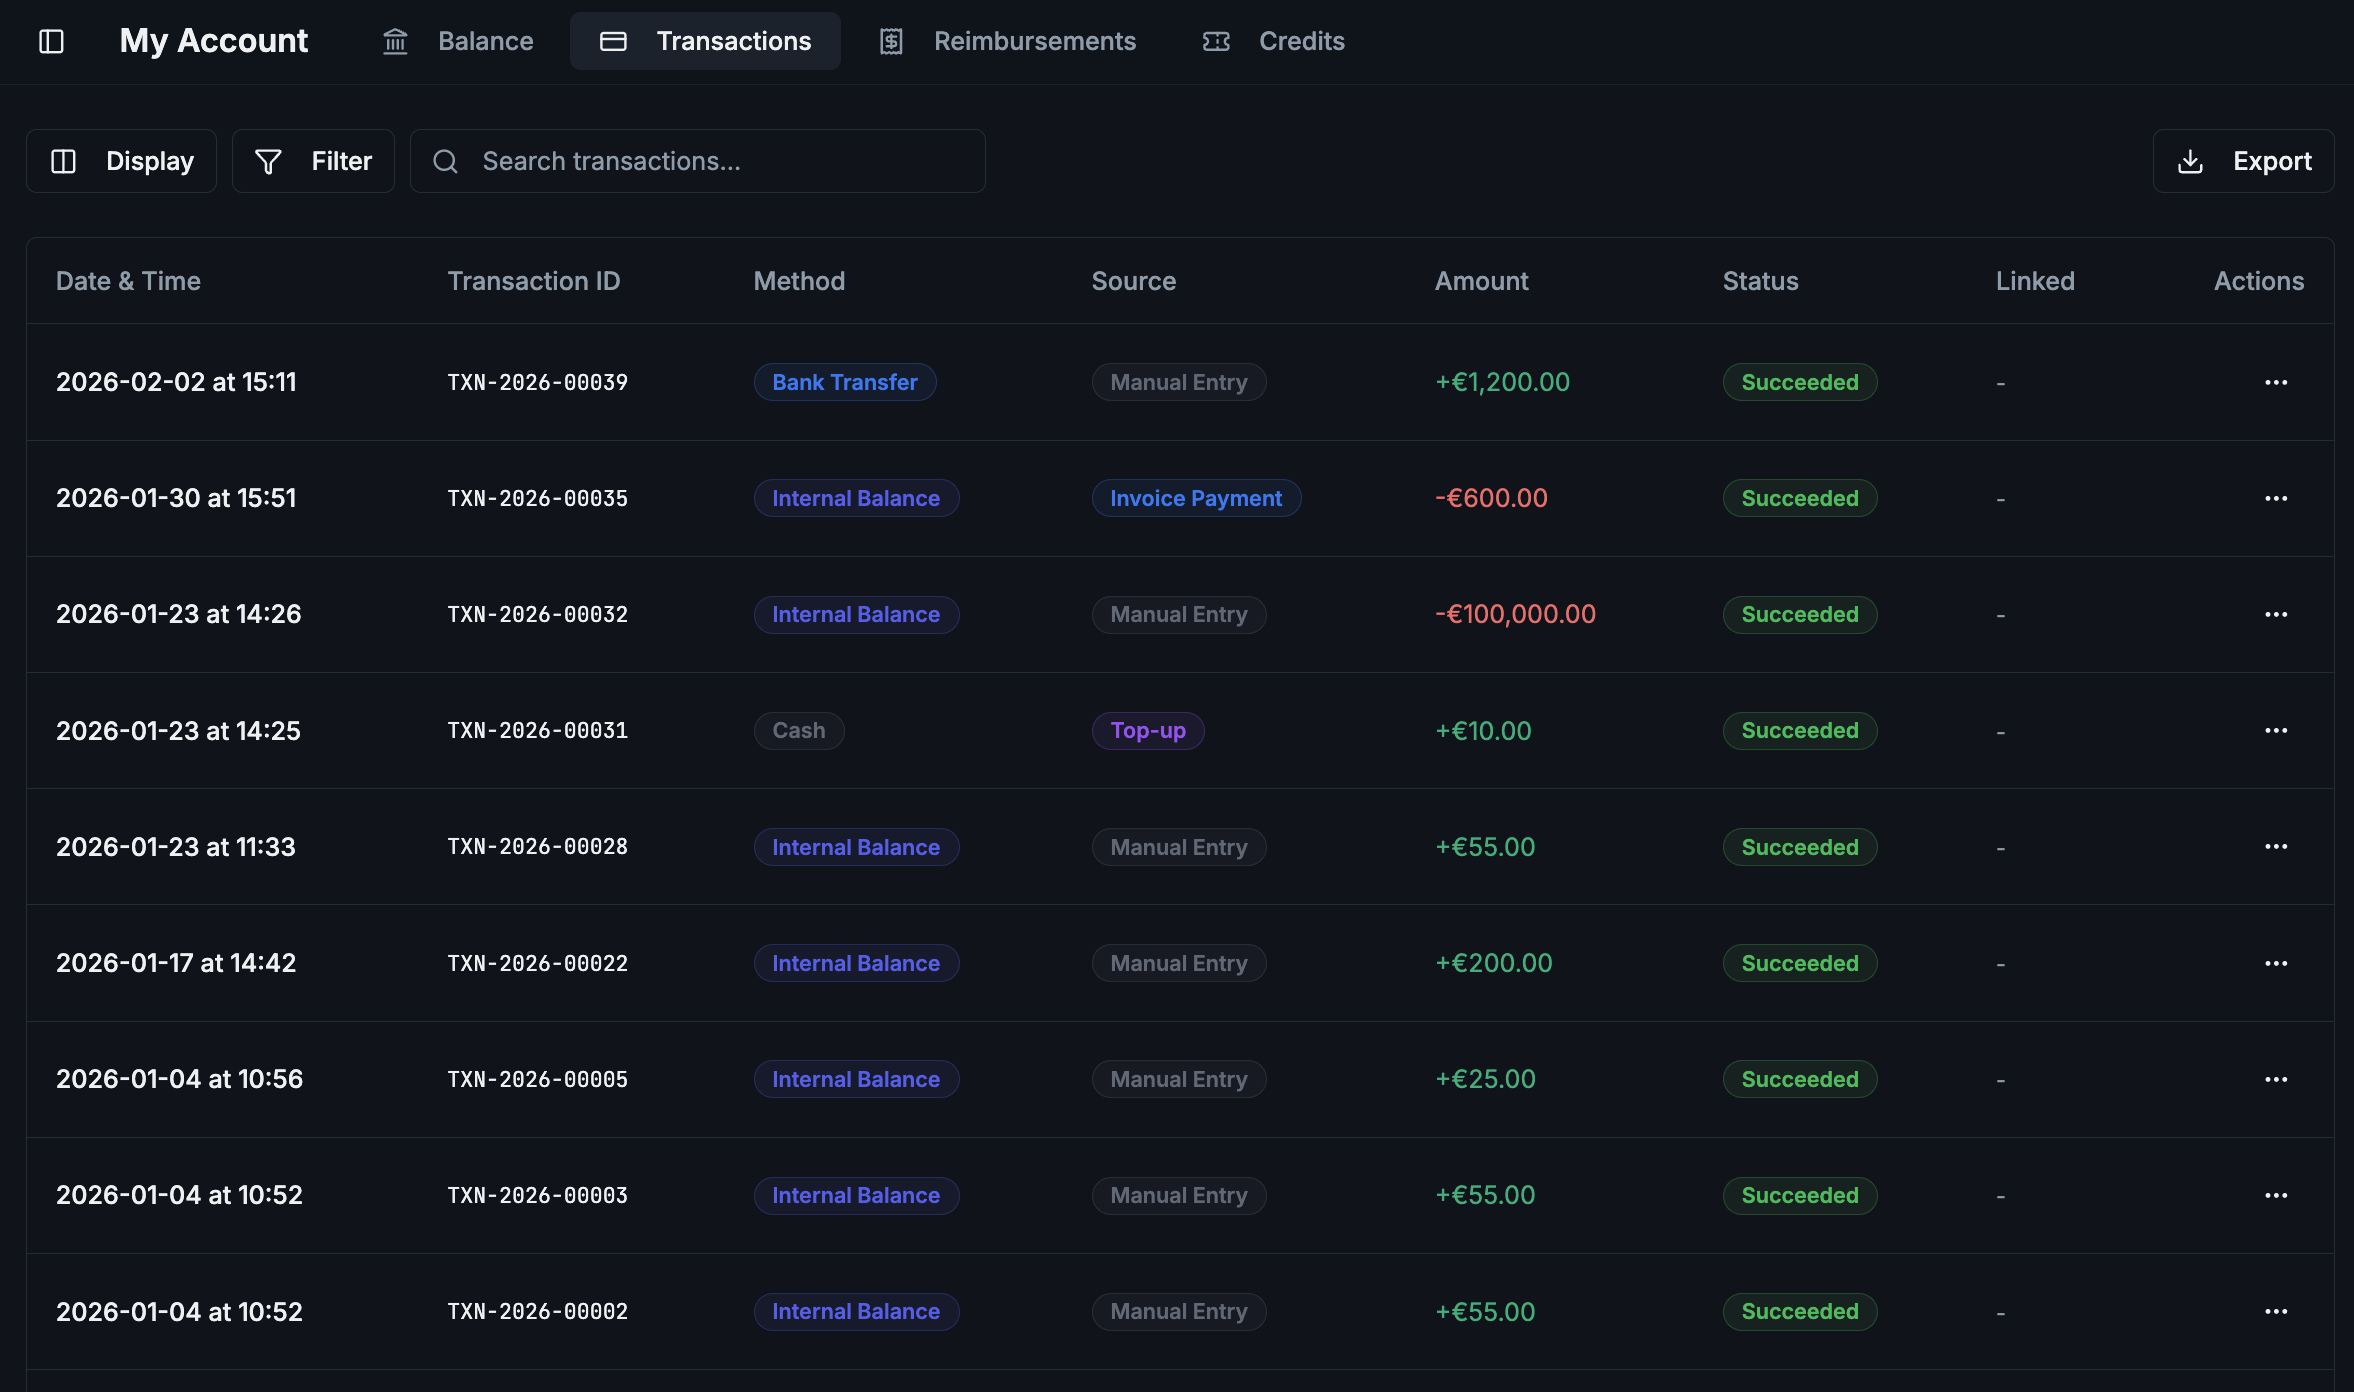This screenshot has width=2354, height=1392.
Task: Open the Display columns dropdown
Action: (122, 161)
